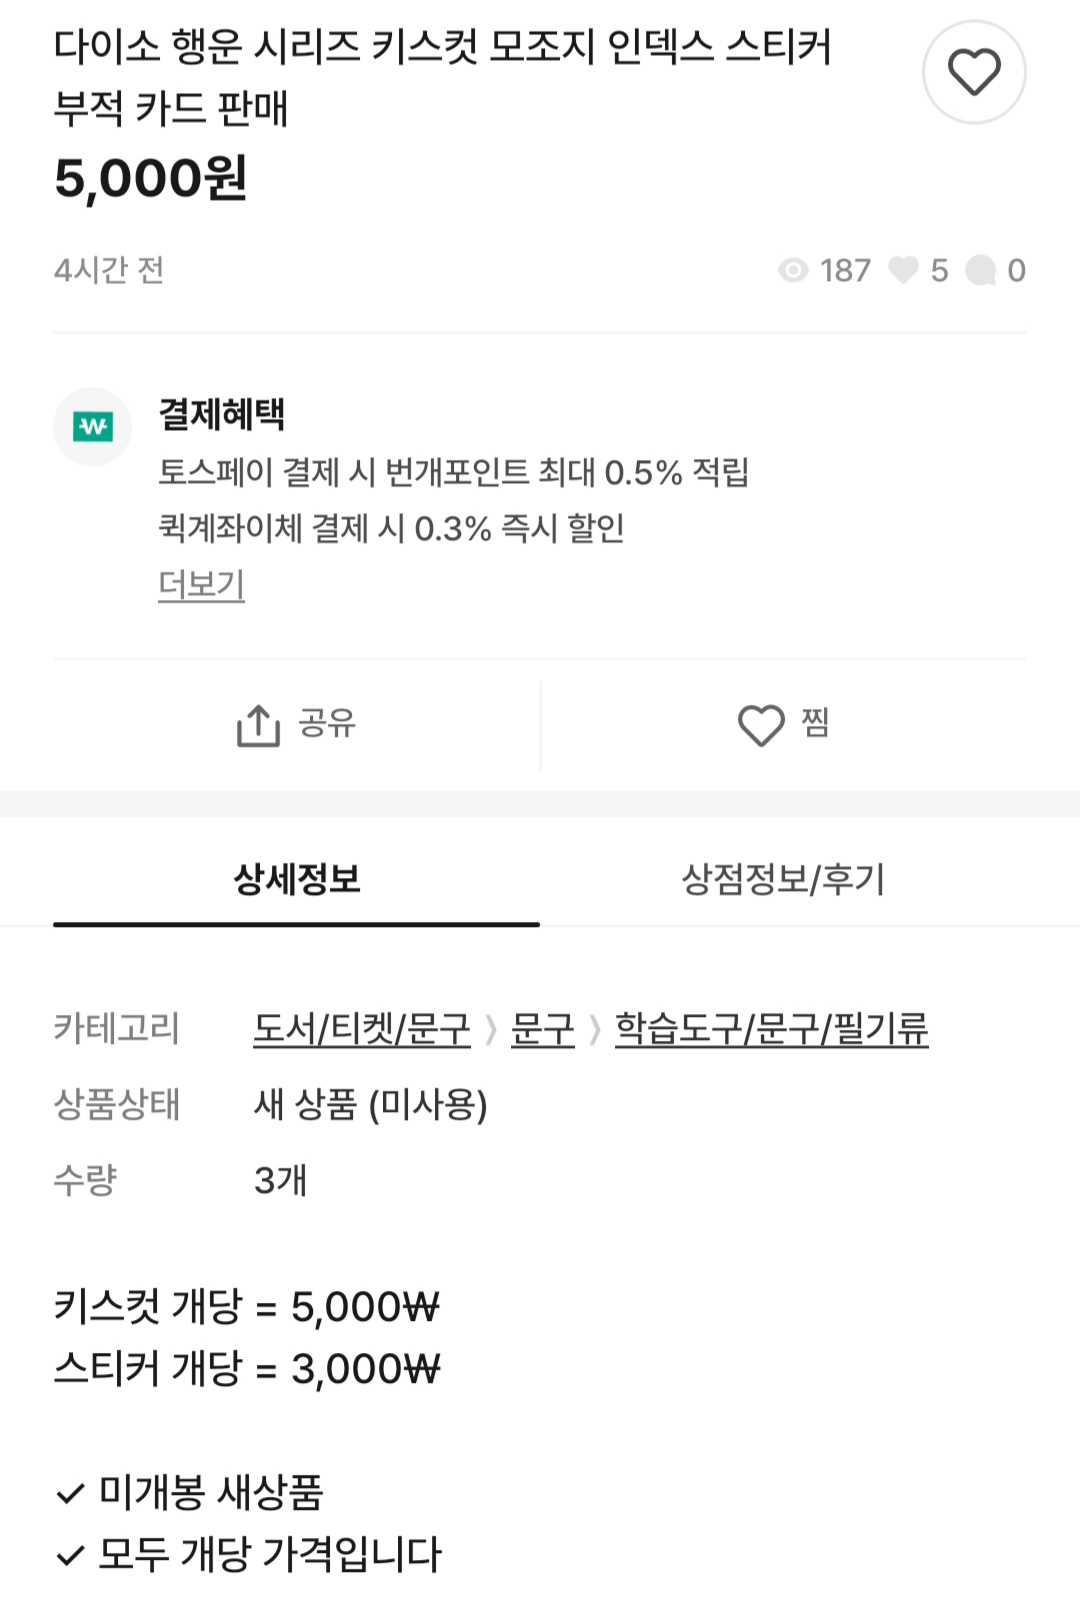The width and height of the screenshot is (1080, 1622).
Task: Switch to the 상세정보 tab
Action: pyautogui.click(x=297, y=880)
